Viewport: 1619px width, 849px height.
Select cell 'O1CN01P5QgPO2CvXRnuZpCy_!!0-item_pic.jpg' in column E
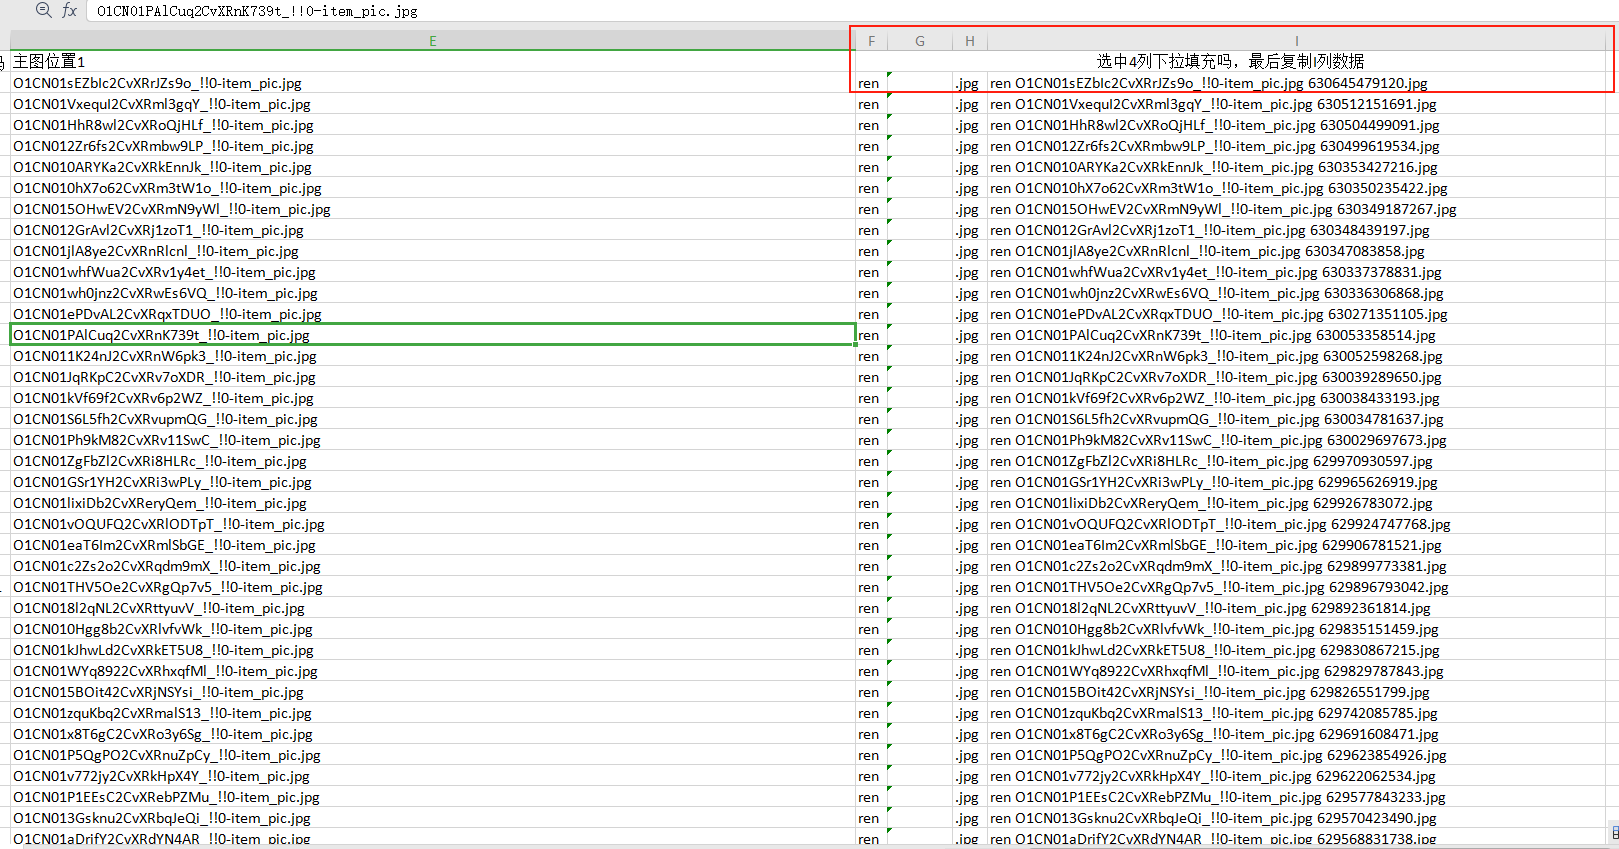click(432, 755)
